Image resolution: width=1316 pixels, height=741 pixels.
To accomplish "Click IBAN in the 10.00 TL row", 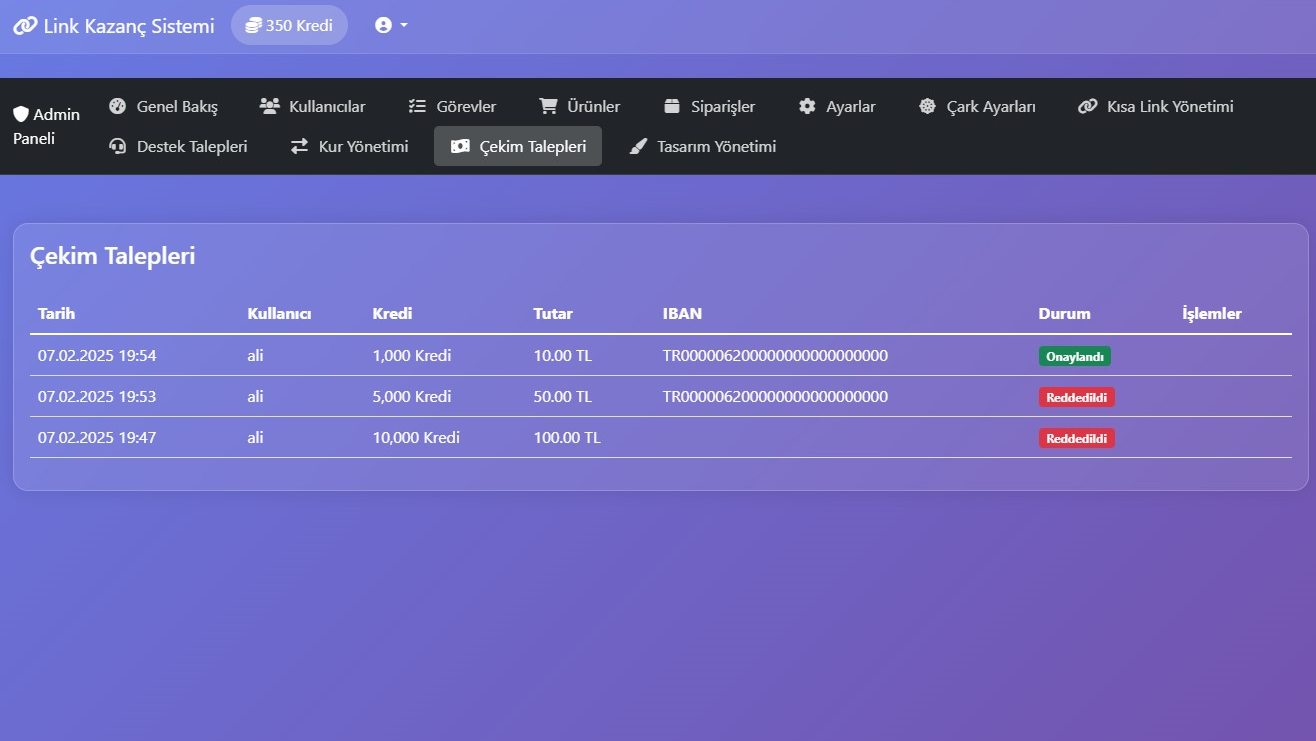I will [x=775, y=355].
